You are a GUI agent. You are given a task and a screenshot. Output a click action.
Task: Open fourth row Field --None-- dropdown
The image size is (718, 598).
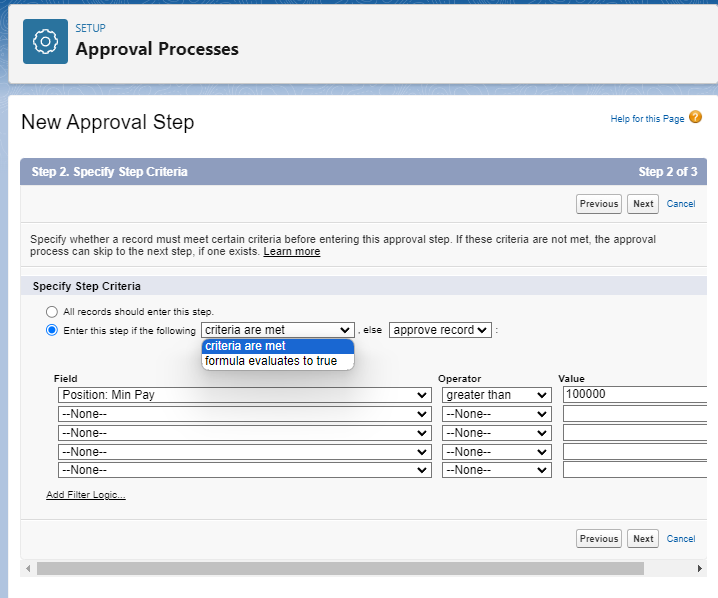coord(245,452)
